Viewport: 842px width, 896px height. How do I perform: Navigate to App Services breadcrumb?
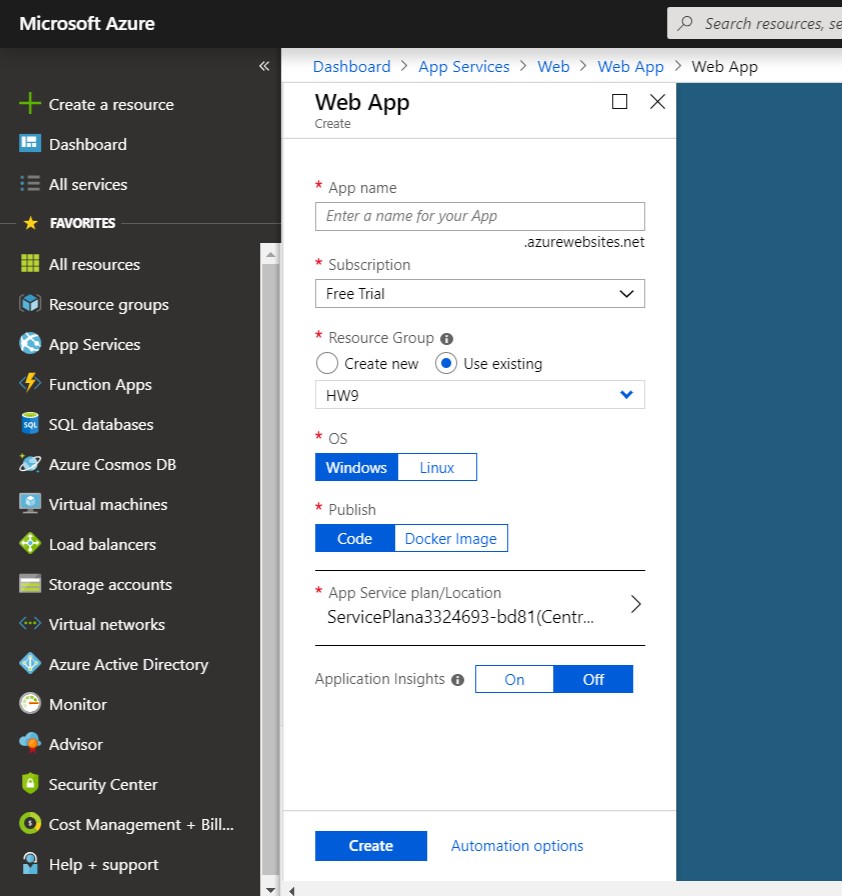[464, 66]
